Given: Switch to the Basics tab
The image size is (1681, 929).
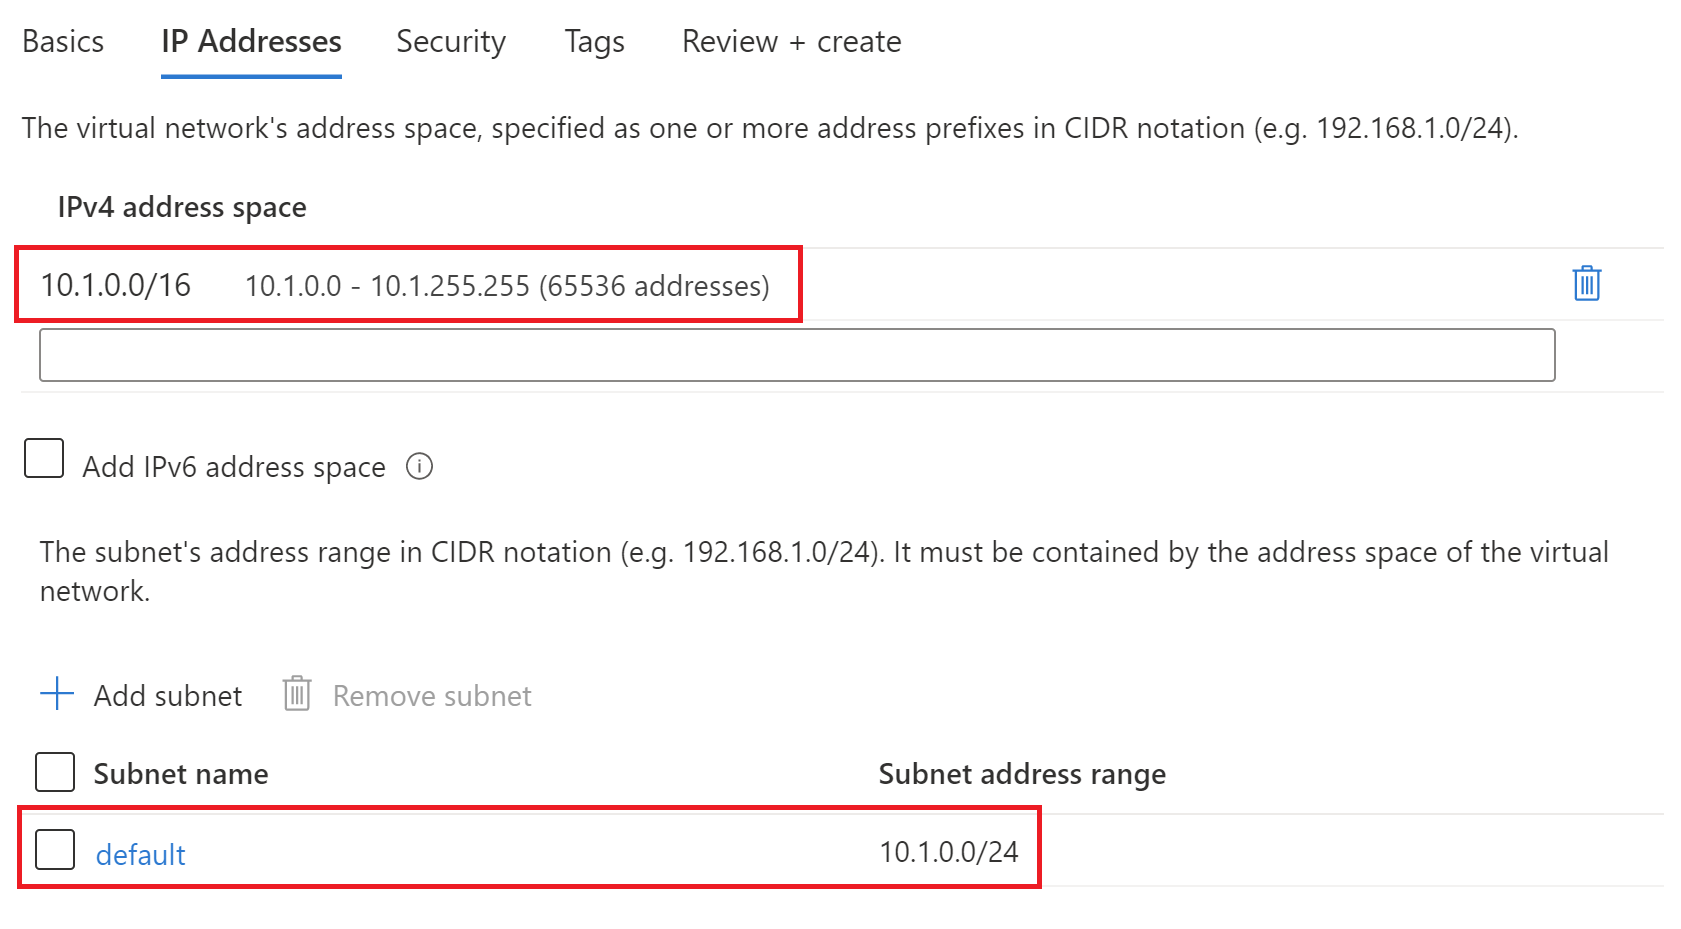Looking at the screenshot, I should [x=62, y=41].
